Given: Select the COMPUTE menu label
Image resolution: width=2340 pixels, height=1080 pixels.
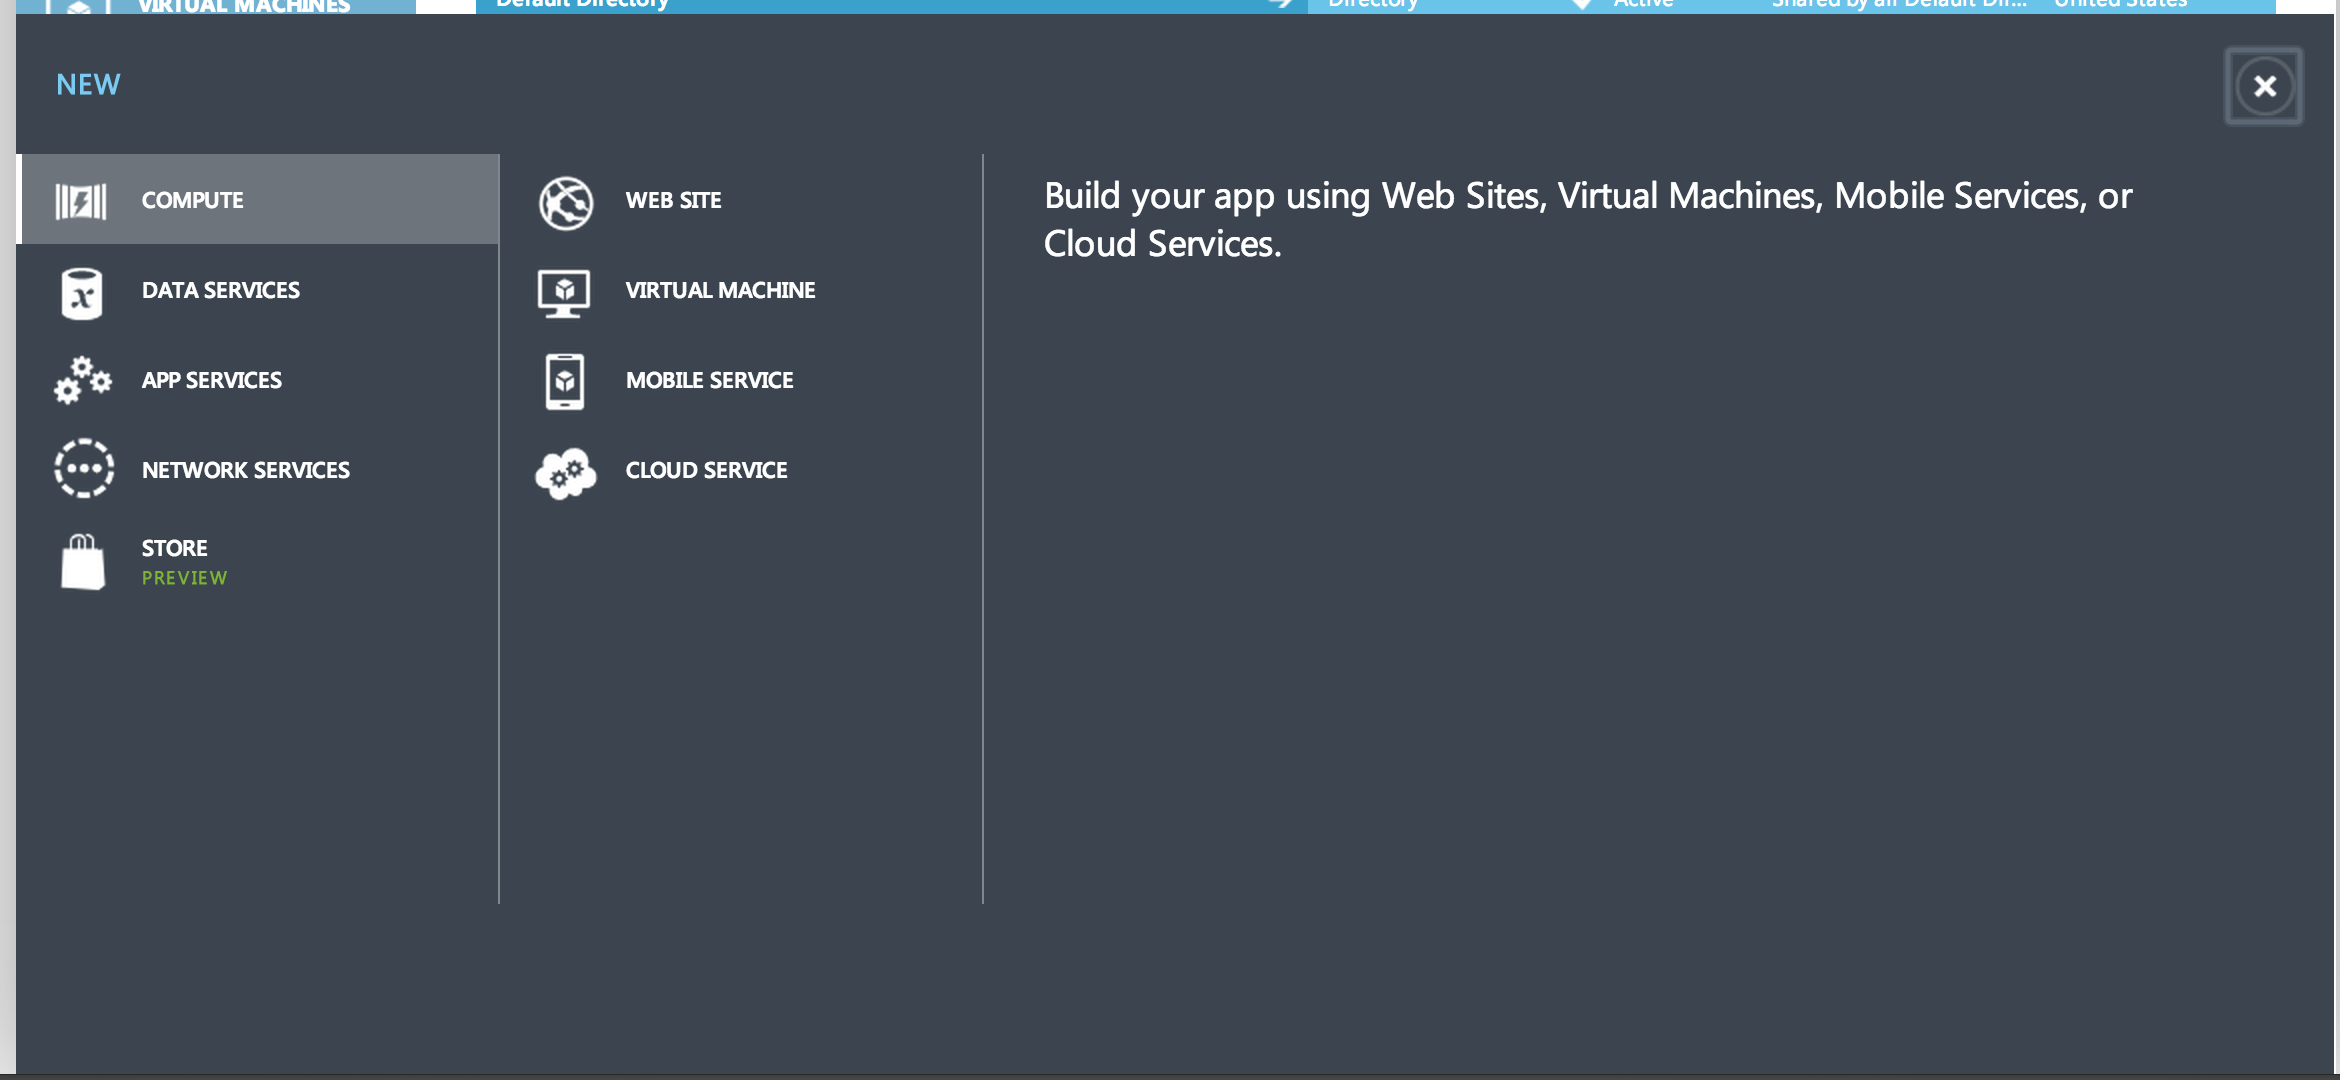Looking at the screenshot, I should pyautogui.click(x=193, y=200).
